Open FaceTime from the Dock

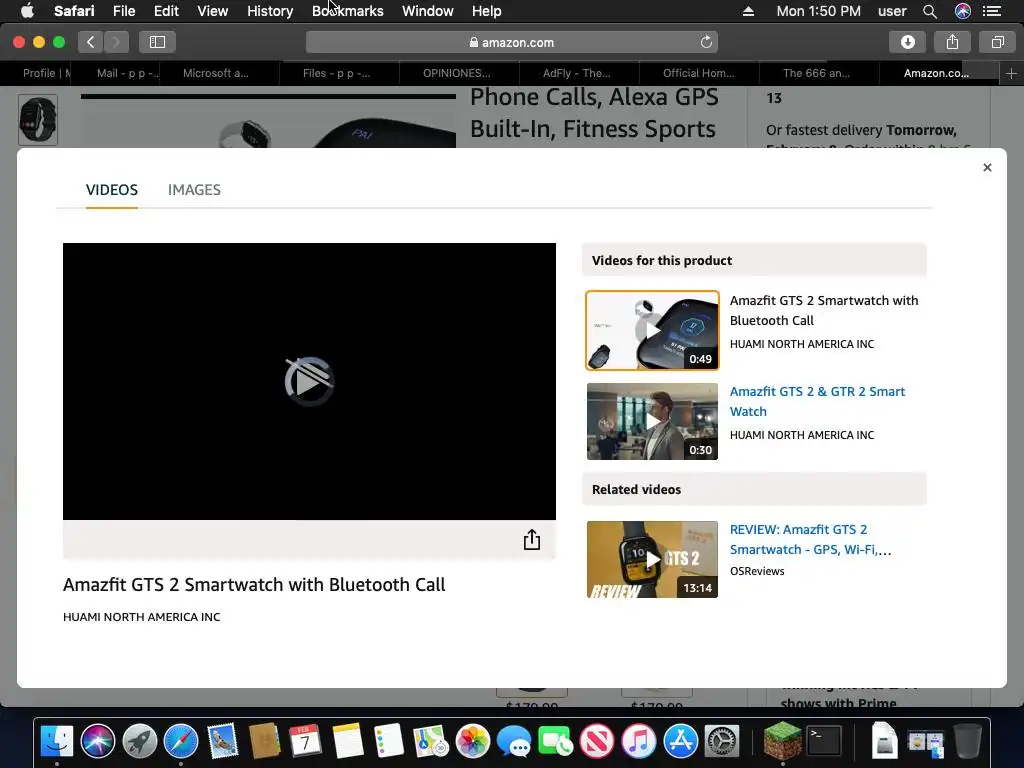(x=555, y=741)
